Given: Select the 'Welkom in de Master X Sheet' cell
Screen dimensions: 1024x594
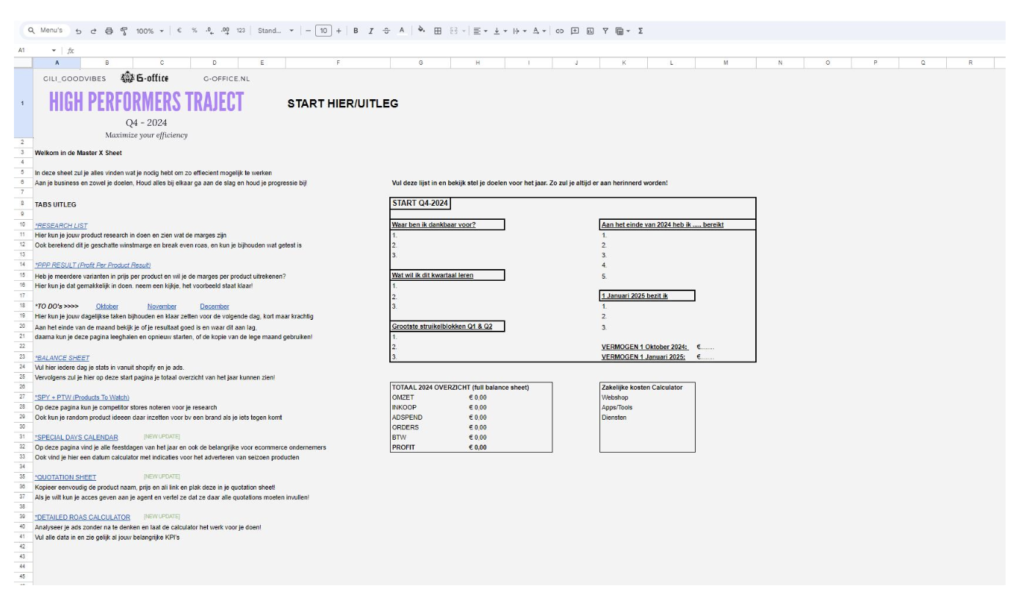Looking at the screenshot, I should pyautogui.click(x=78, y=153).
